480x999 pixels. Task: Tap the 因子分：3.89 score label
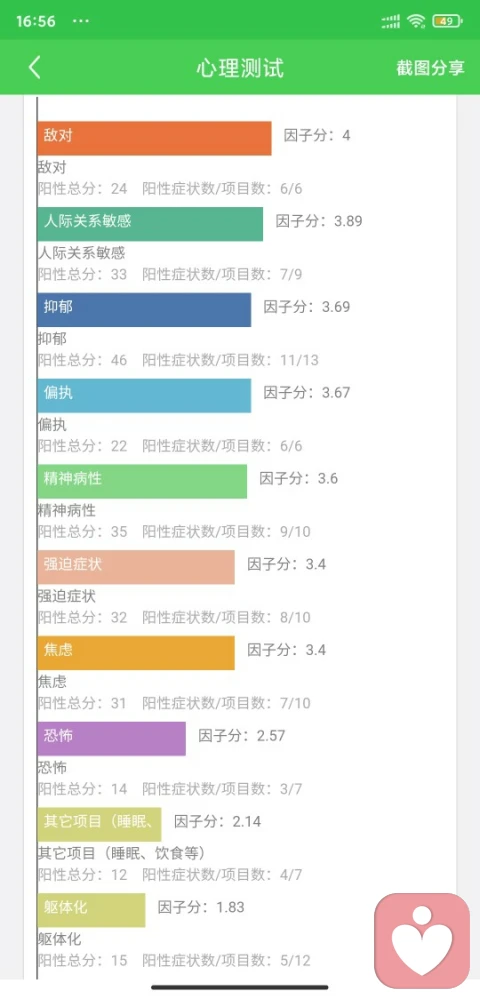pyautogui.click(x=319, y=221)
